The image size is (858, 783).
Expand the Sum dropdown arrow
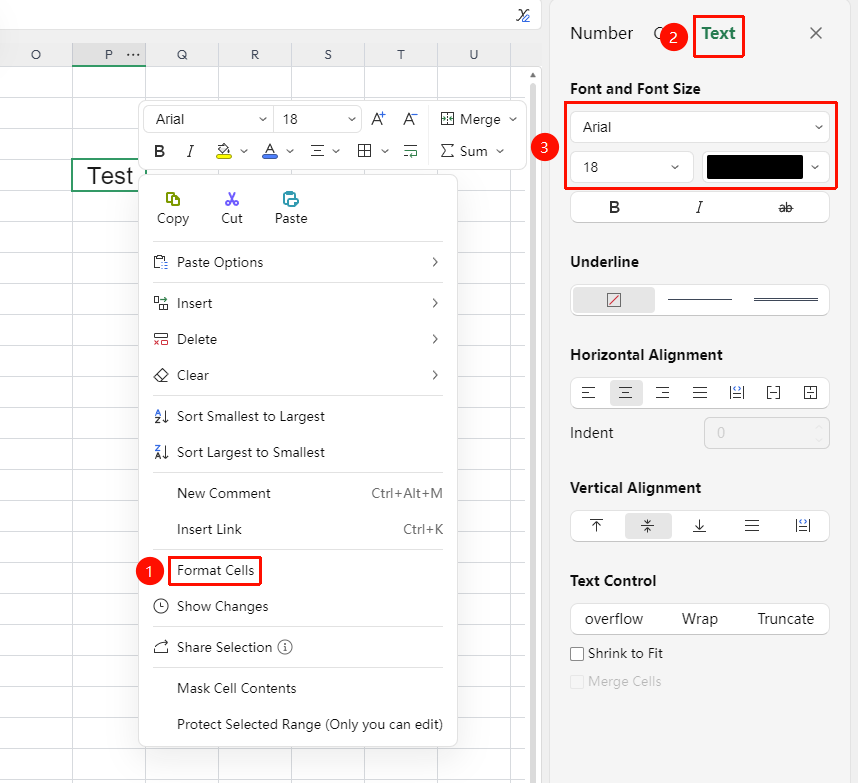pyautogui.click(x=500, y=151)
